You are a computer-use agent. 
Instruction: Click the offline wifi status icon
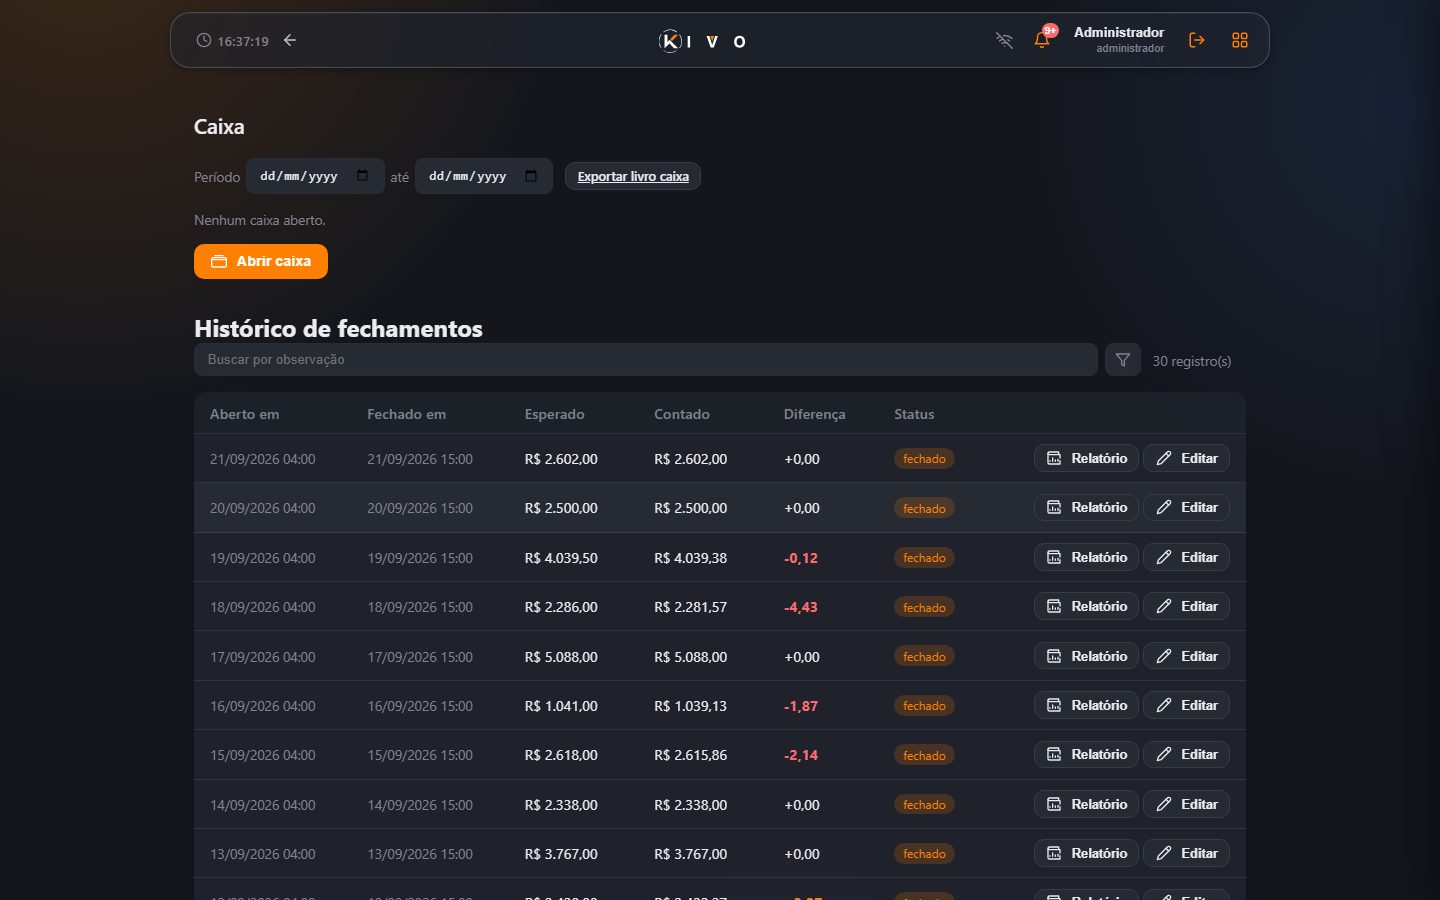tap(1004, 40)
